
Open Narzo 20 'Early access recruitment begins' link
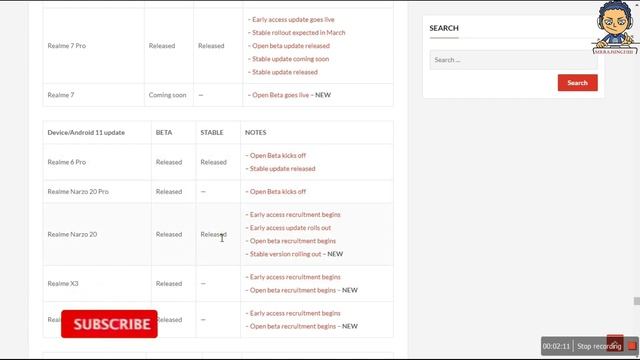[295, 214]
